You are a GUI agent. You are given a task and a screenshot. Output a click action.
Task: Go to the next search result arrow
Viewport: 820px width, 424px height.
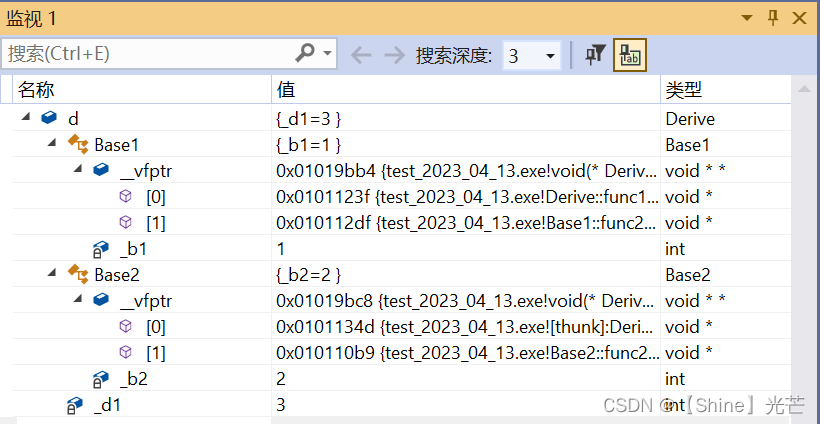click(x=394, y=54)
